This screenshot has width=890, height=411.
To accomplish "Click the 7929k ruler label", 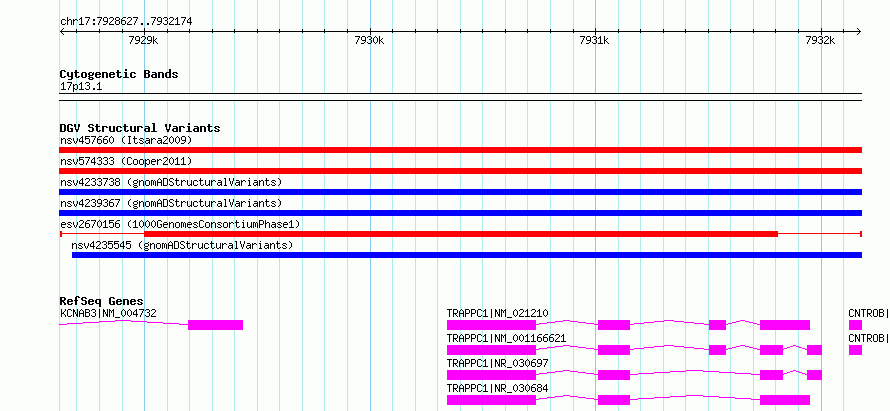I will (143, 40).
